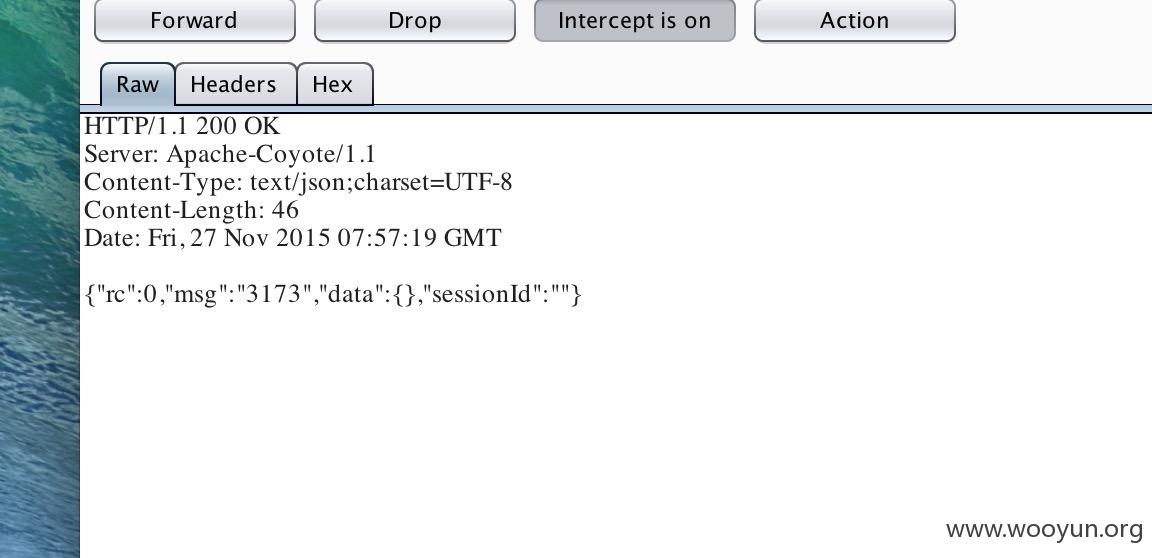Click the Content-Type header line
The image size is (1152, 558).
pos(298,182)
